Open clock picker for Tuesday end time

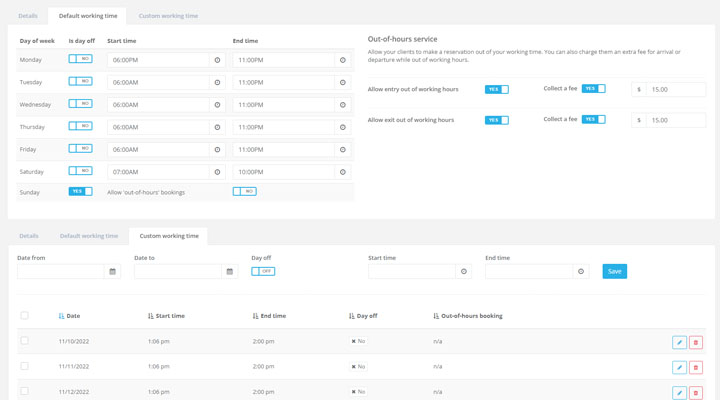point(343,83)
